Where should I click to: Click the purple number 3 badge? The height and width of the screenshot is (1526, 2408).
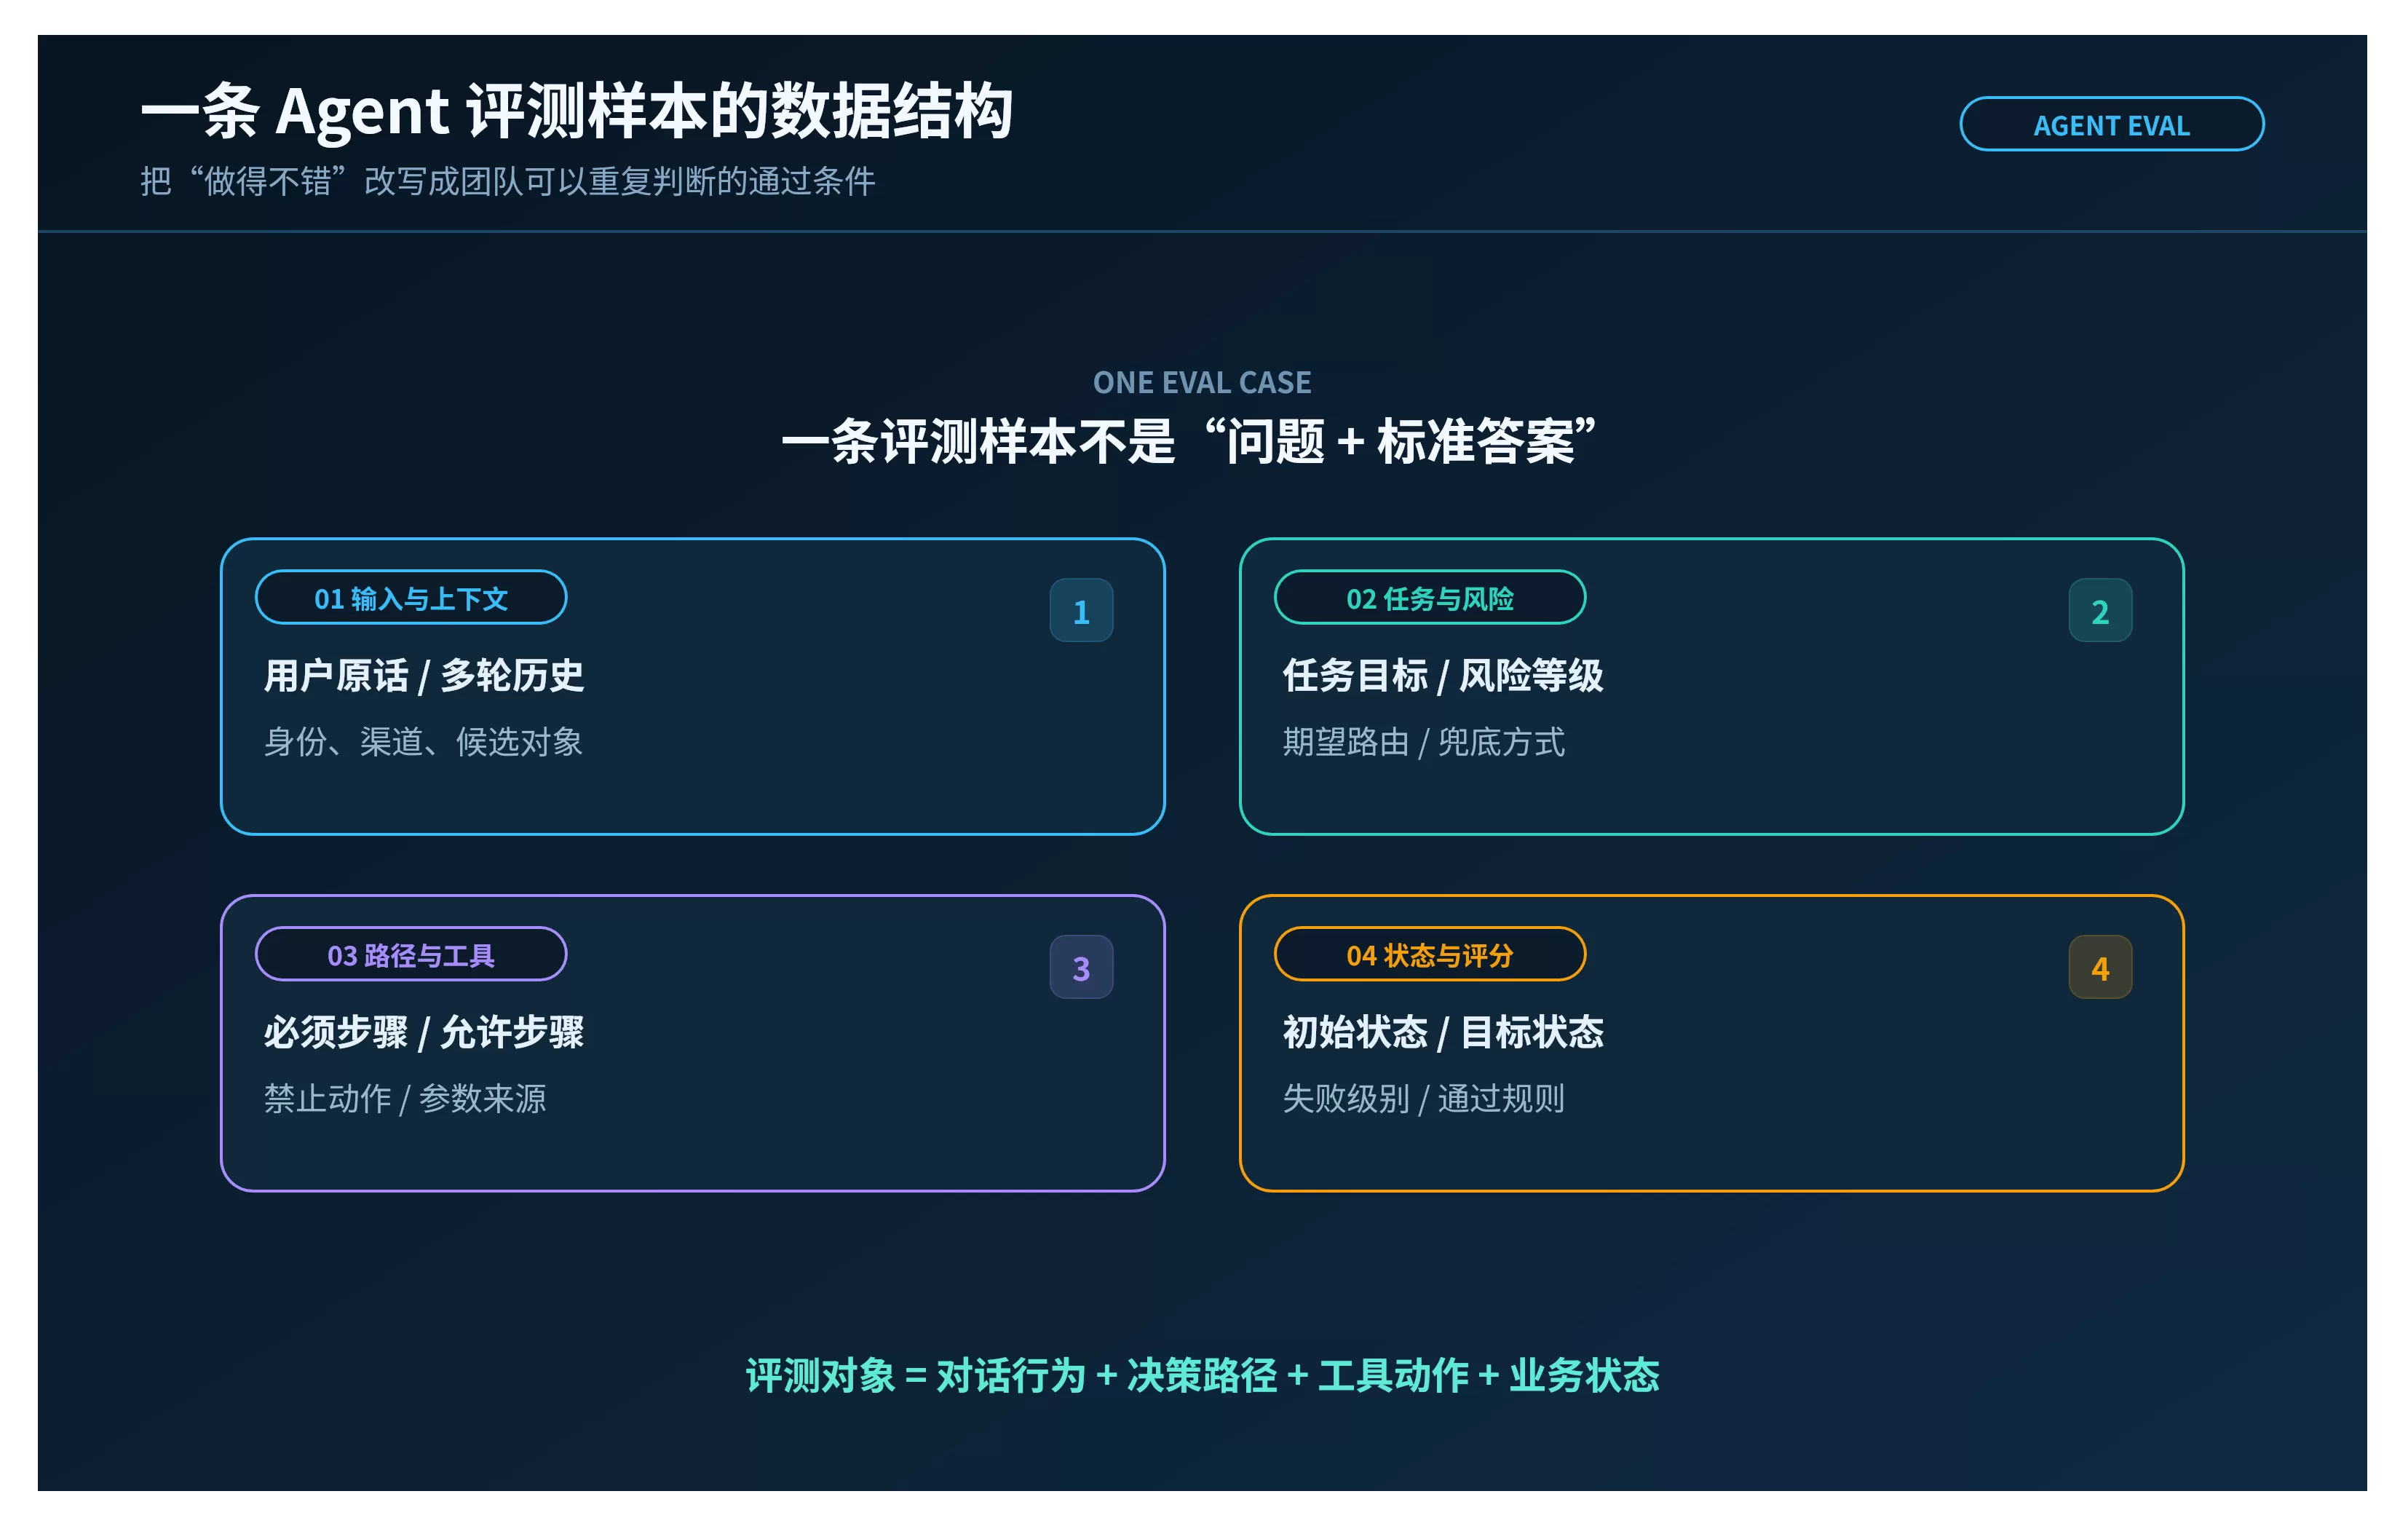pos(1081,967)
